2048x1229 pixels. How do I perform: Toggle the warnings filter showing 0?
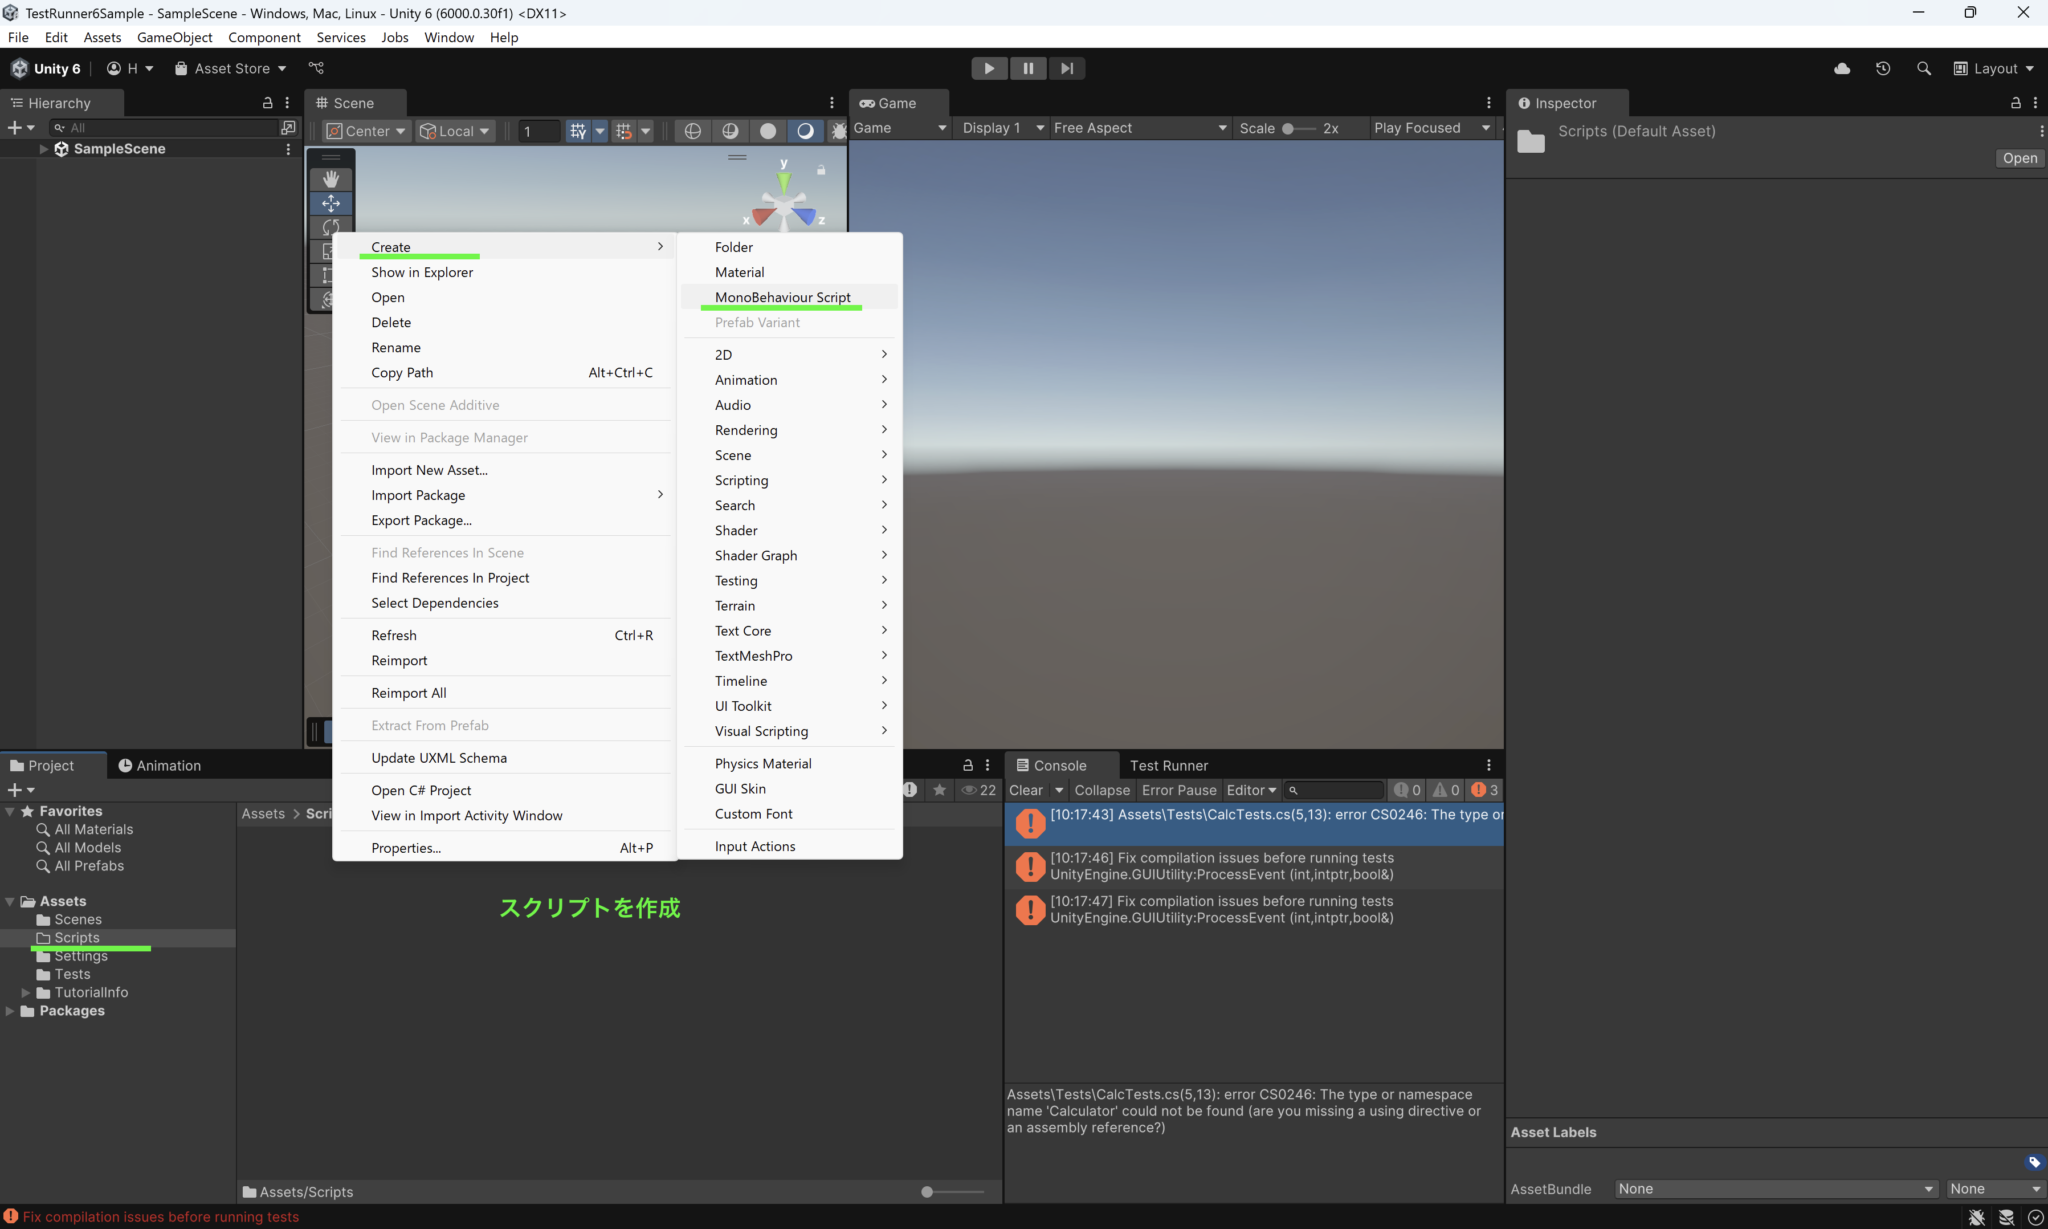pyautogui.click(x=1446, y=789)
